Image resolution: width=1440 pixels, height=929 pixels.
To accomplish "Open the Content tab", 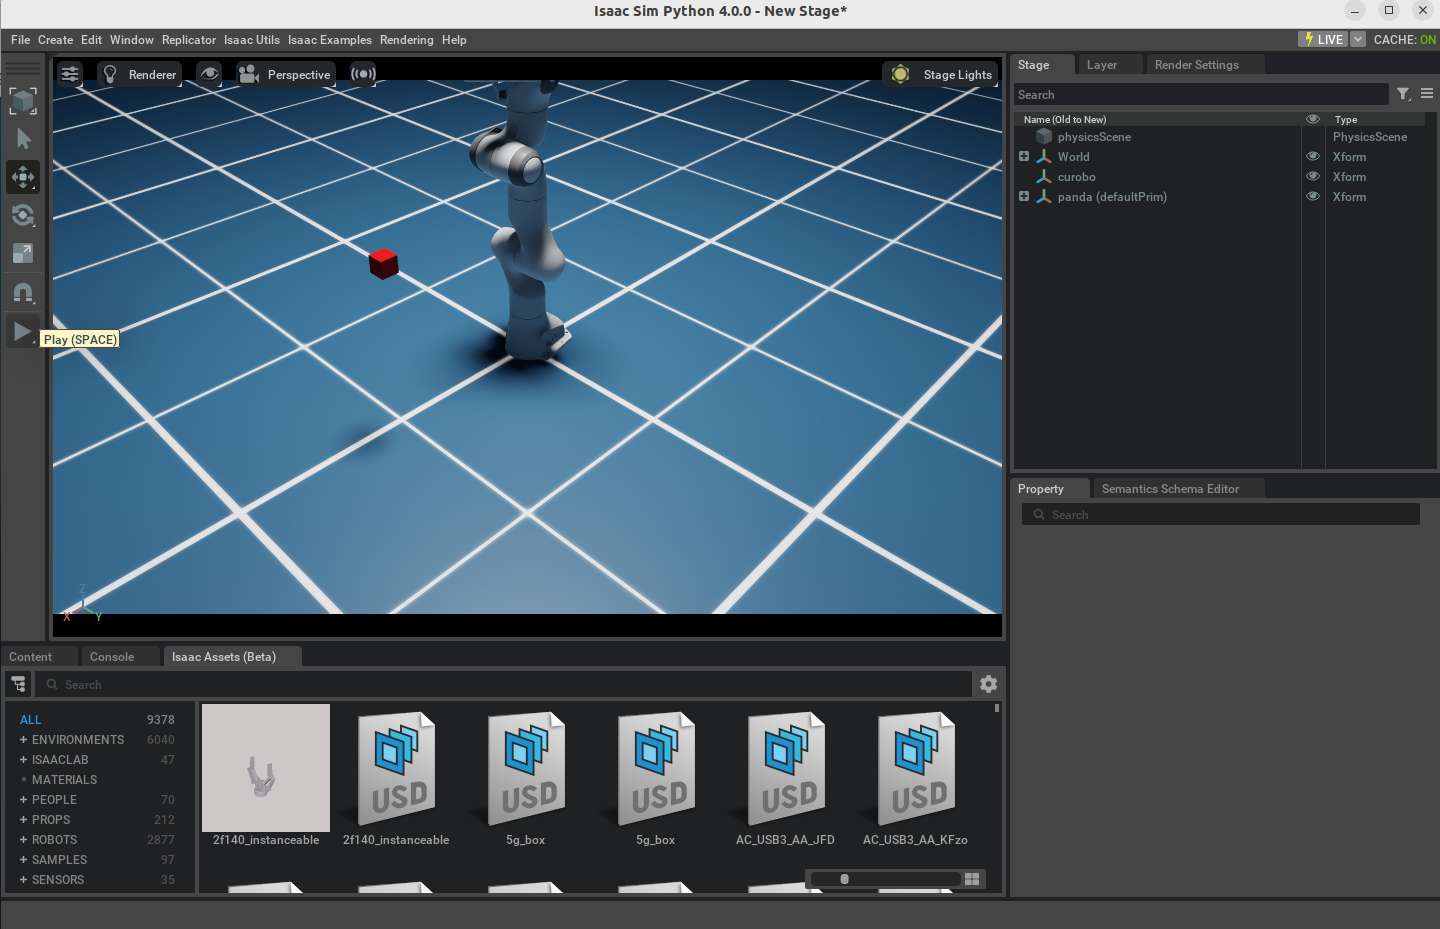I will click(x=31, y=657).
